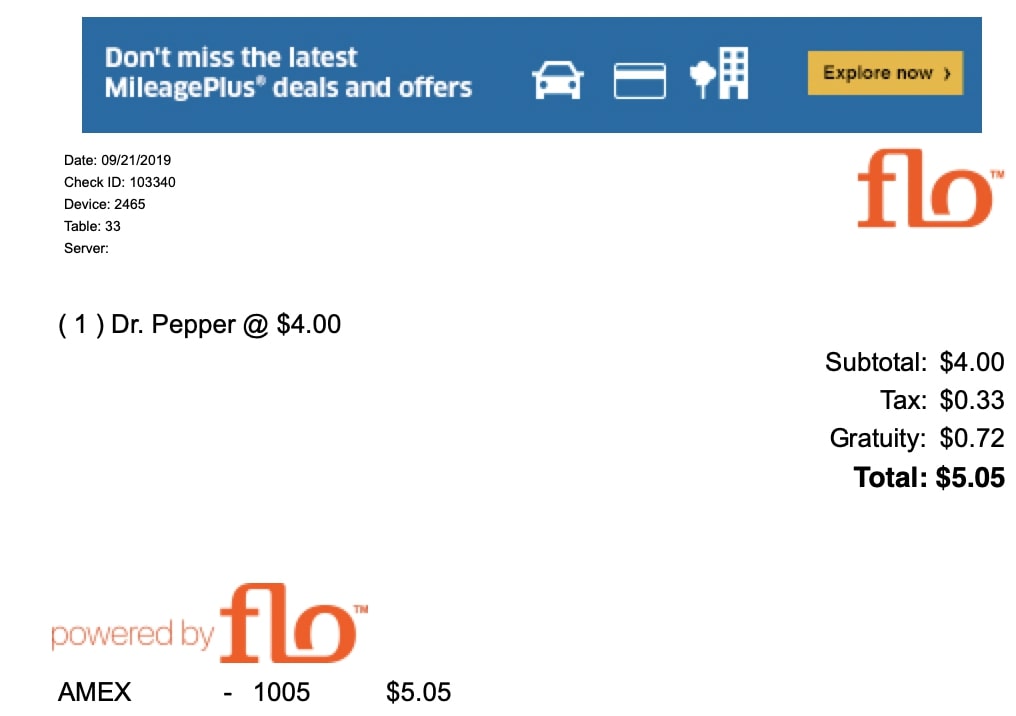Click the Date 09/21/2019 line

click(x=117, y=160)
